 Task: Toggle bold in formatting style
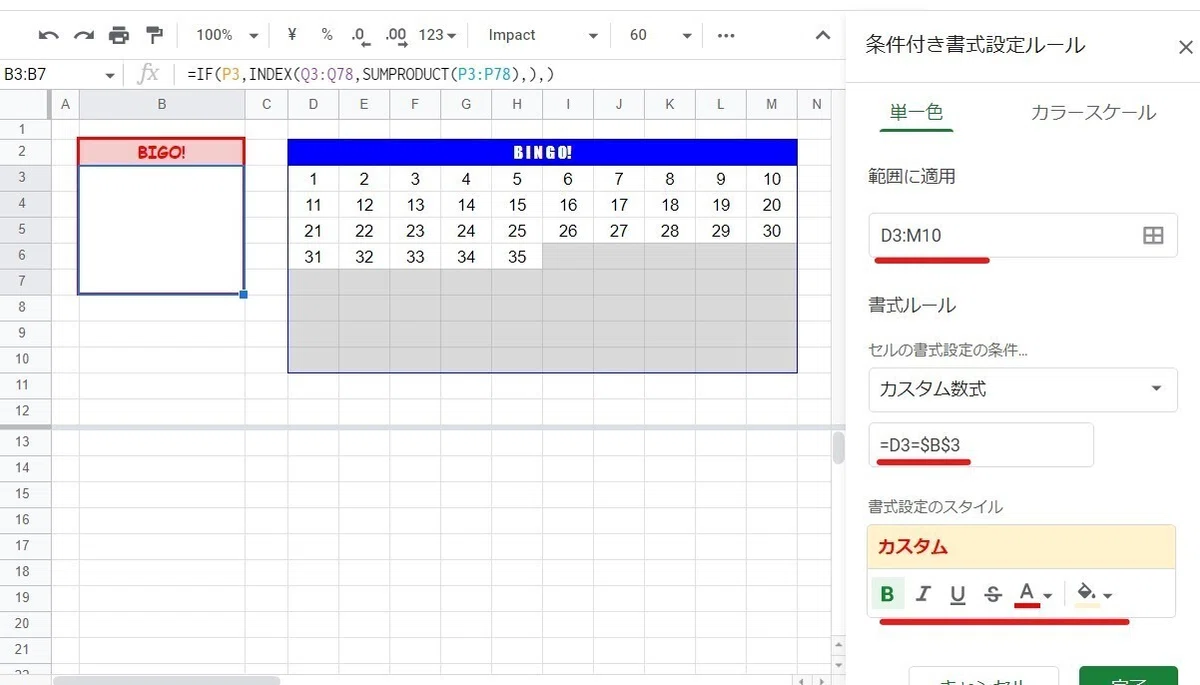pyautogui.click(x=887, y=595)
